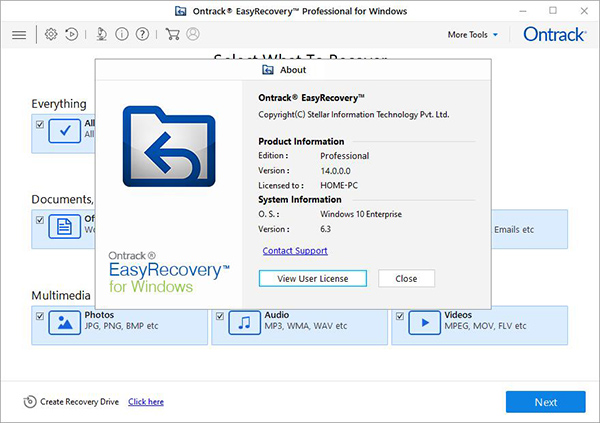Click the user account icon
Viewport: 600px width, 423px height.
coord(193,34)
